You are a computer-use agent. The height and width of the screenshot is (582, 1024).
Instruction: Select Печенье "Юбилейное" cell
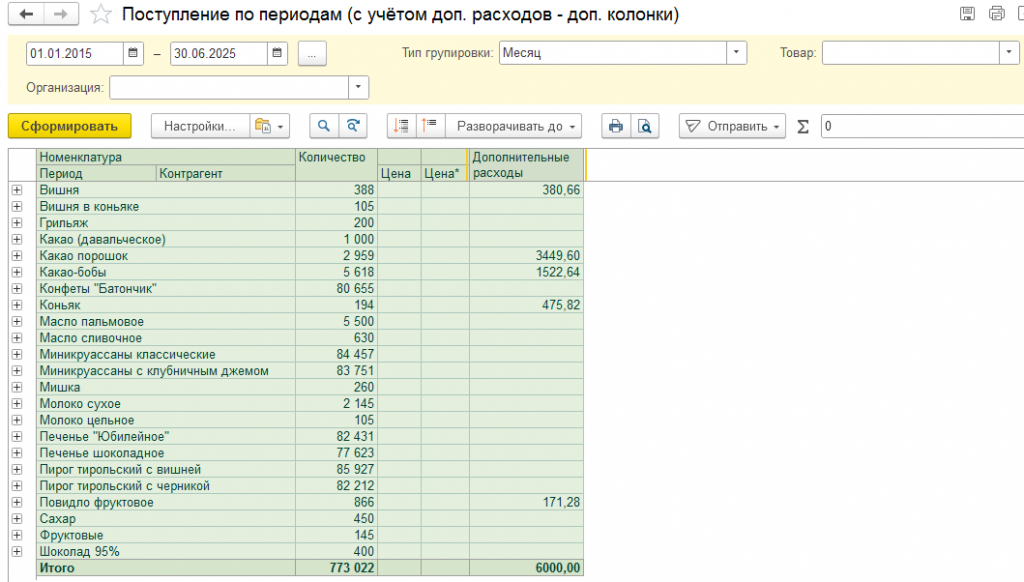click(x=166, y=436)
